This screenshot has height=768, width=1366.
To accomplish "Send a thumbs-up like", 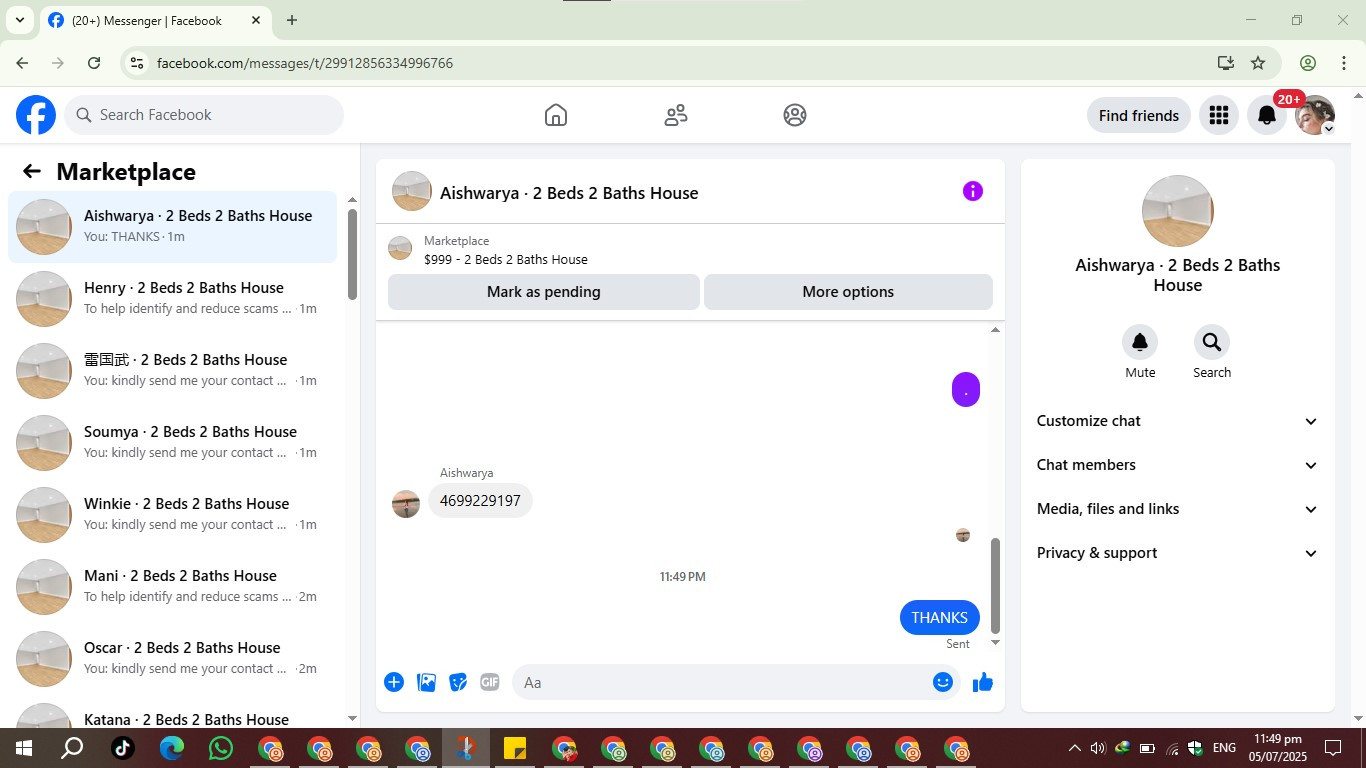I will [983, 682].
